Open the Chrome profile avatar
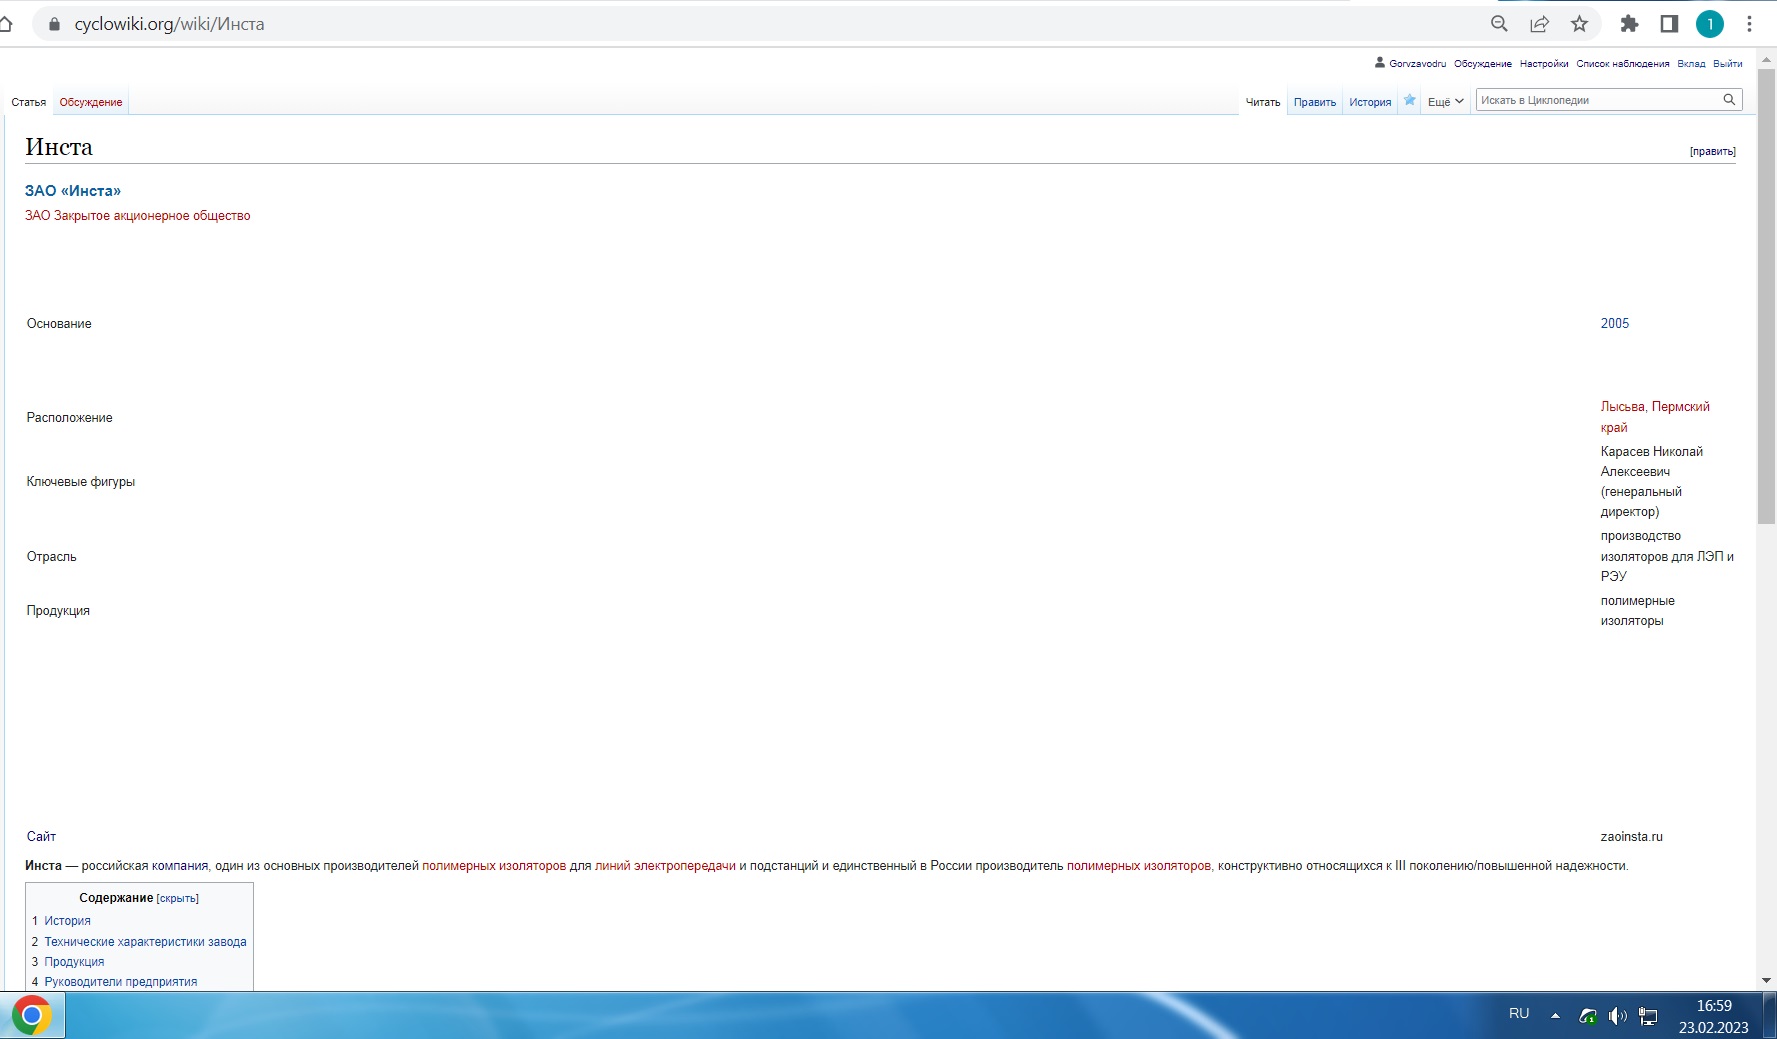Screen dimensions: 1777x1039 pos(1709,24)
